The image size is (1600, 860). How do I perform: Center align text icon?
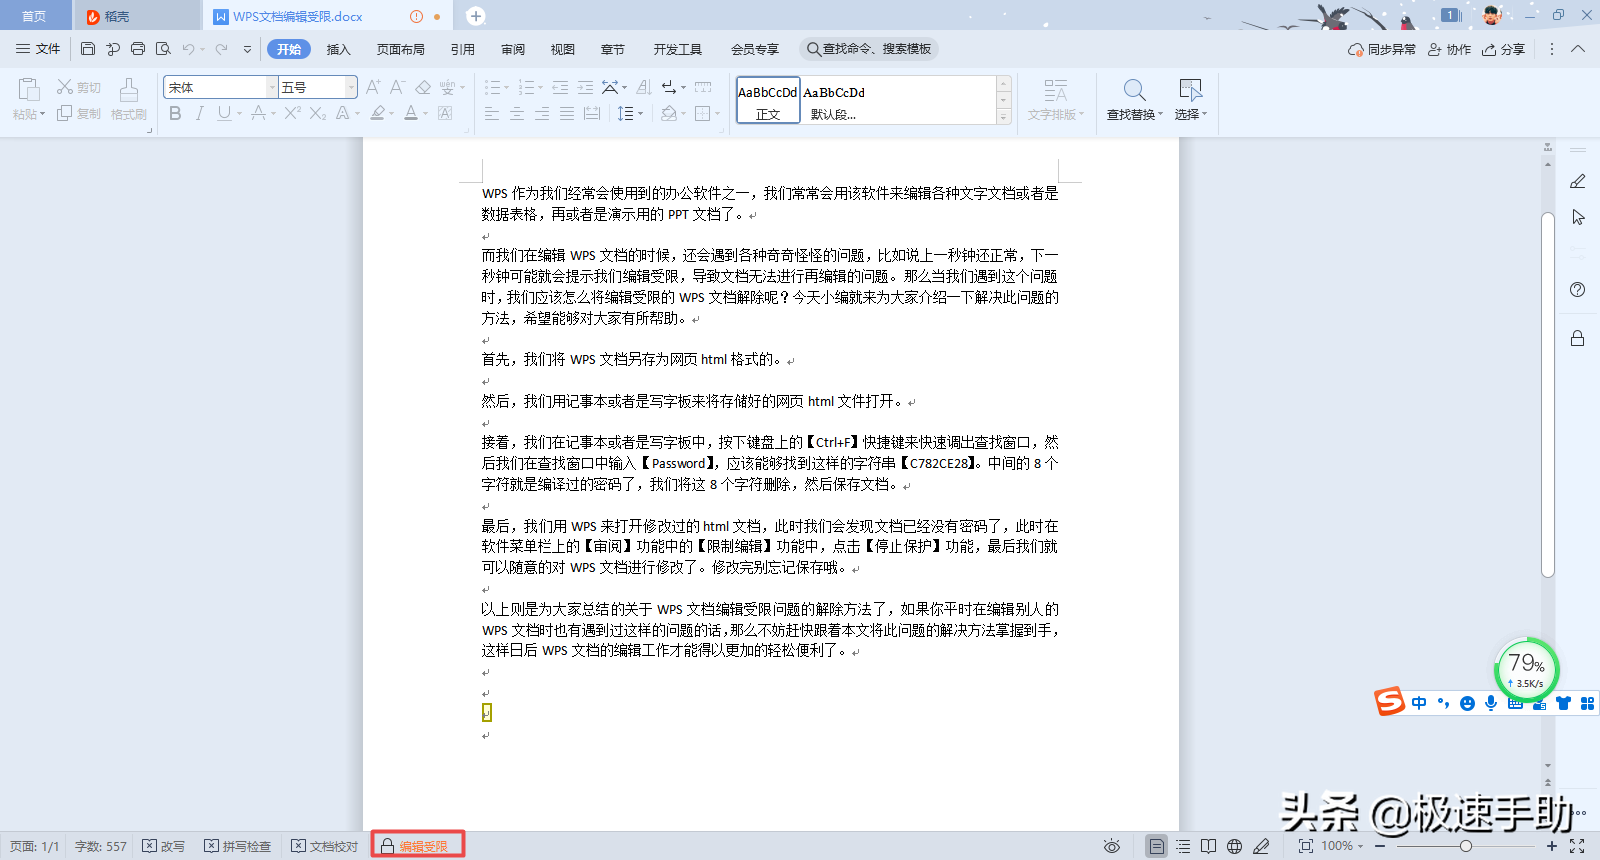517,113
